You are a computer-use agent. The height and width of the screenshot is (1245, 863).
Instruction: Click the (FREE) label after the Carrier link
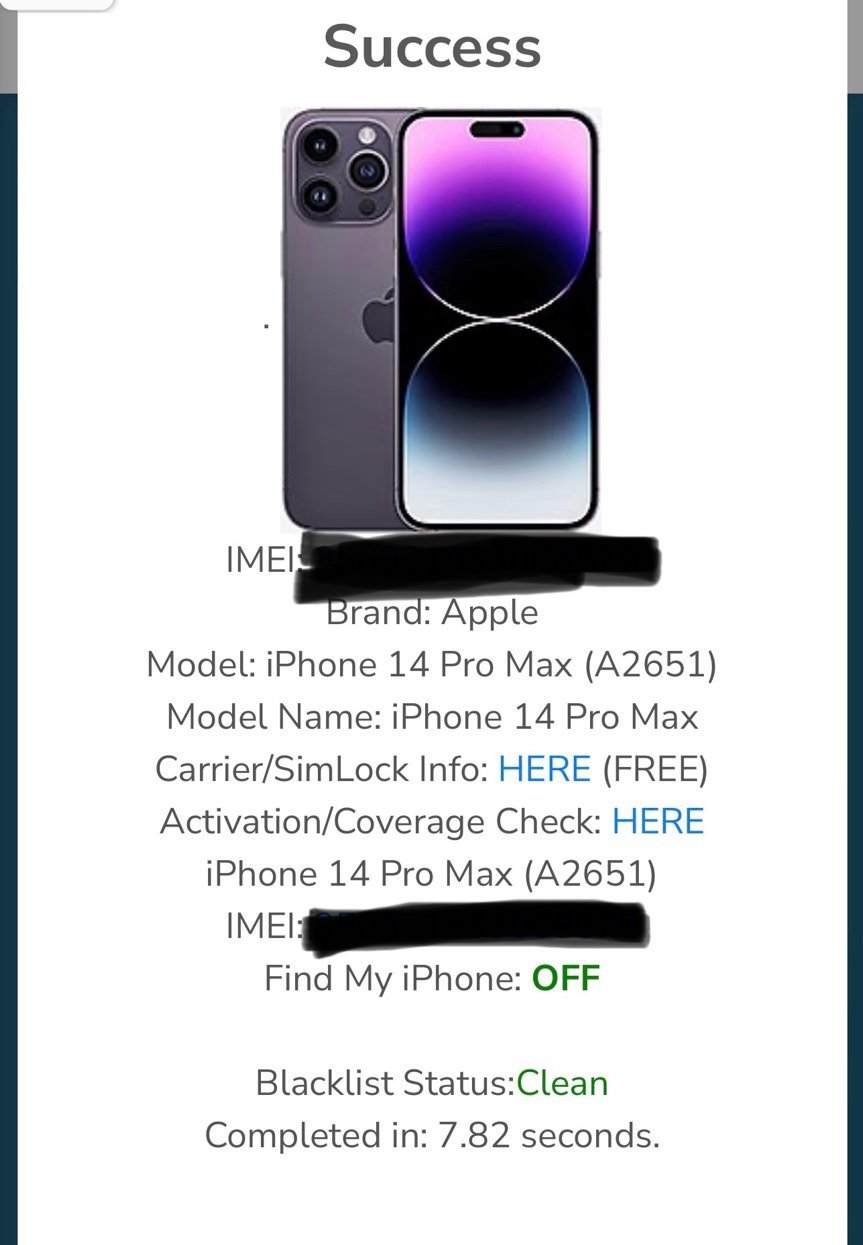click(x=655, y=769)
